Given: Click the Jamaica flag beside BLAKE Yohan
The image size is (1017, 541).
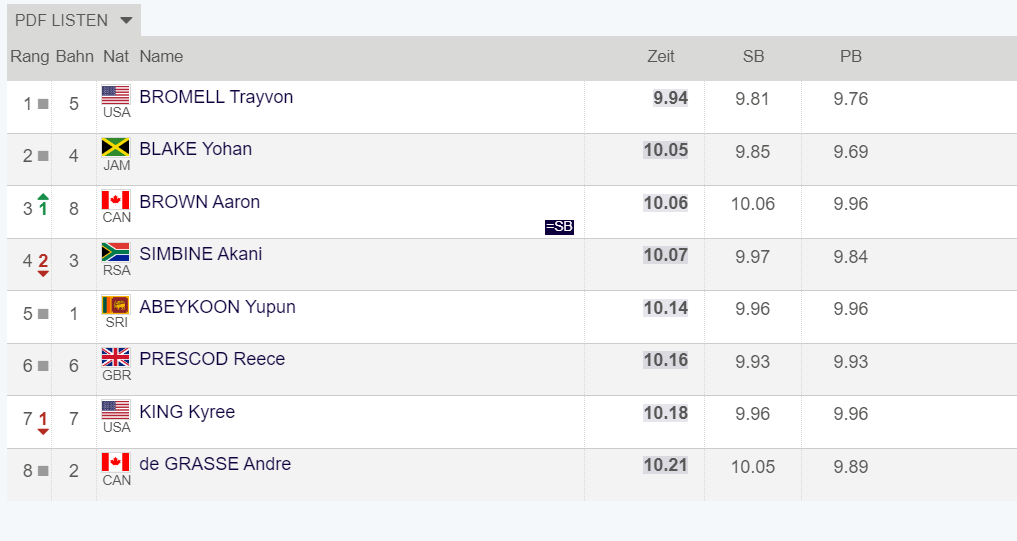Looking at the screenshot, I should click(x=115, y=147).
